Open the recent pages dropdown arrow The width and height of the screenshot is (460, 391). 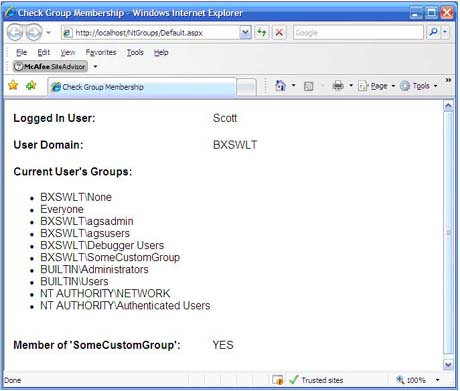coord(49,33)
